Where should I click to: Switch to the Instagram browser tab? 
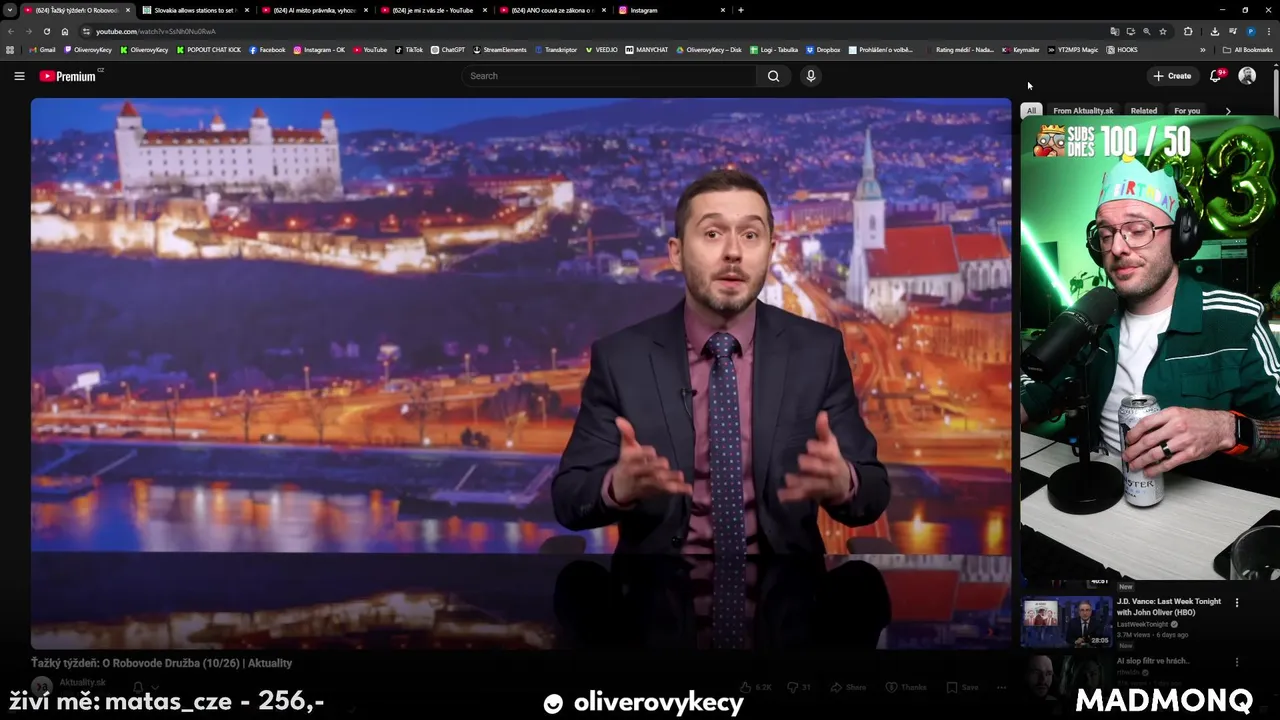[671, 10]
